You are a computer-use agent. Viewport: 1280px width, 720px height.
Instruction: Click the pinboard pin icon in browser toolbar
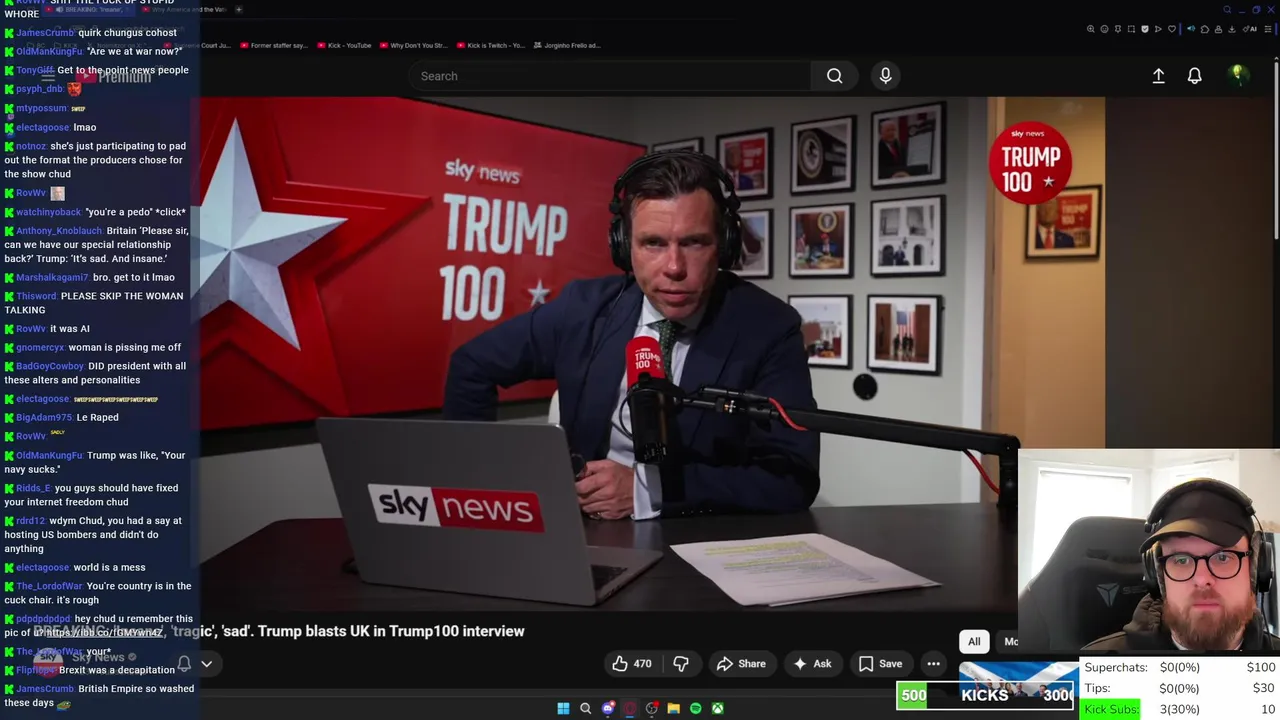coord(1118,29)
